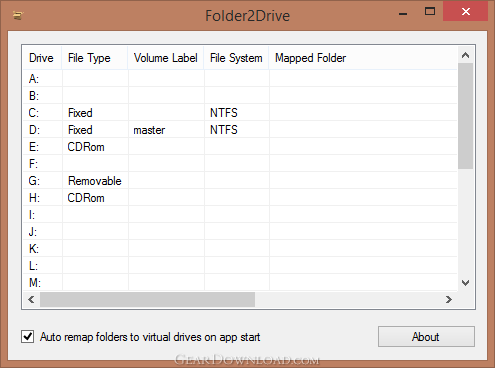Sort by the Drive column header
Screen dimensions: 495x368
tap(42, 58)
